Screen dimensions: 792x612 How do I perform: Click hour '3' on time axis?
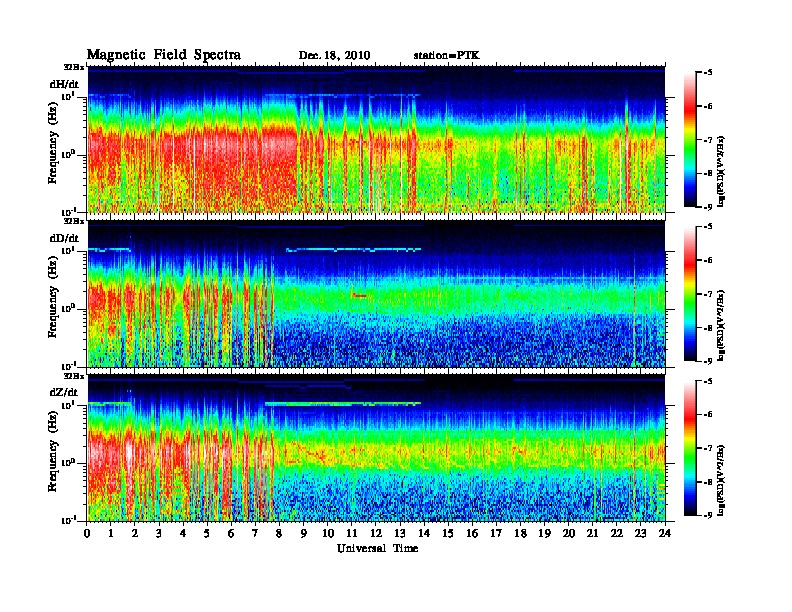click(x=159, y=534)
